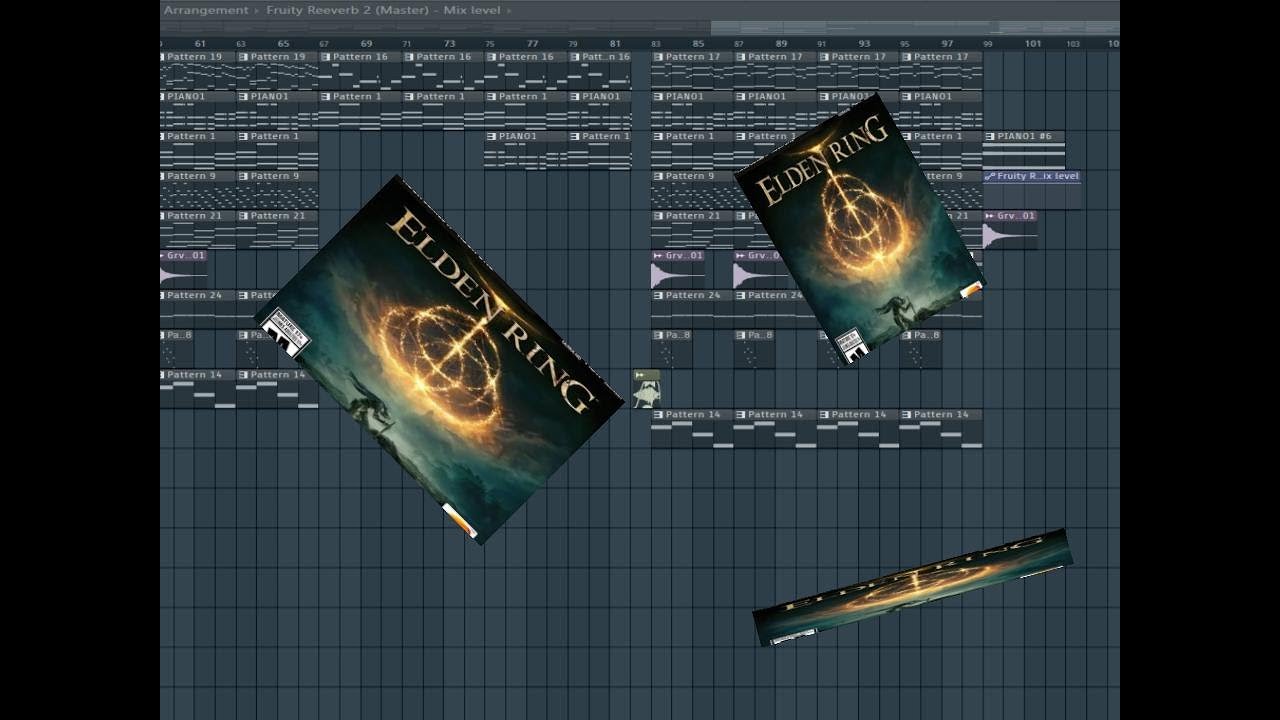Open menu icon of PIANO1 #6 clip

click(990, 136)
